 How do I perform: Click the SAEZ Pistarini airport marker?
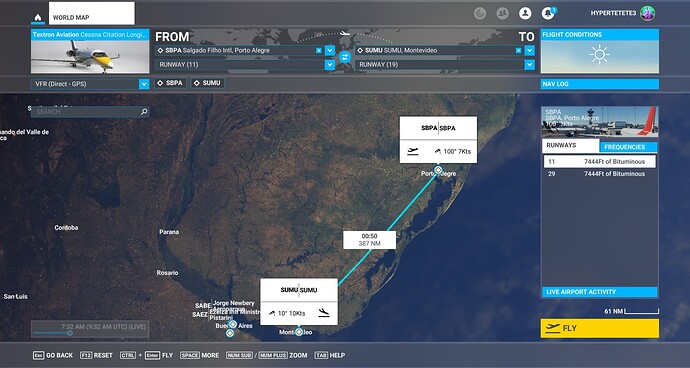click(x=230, y=333)
